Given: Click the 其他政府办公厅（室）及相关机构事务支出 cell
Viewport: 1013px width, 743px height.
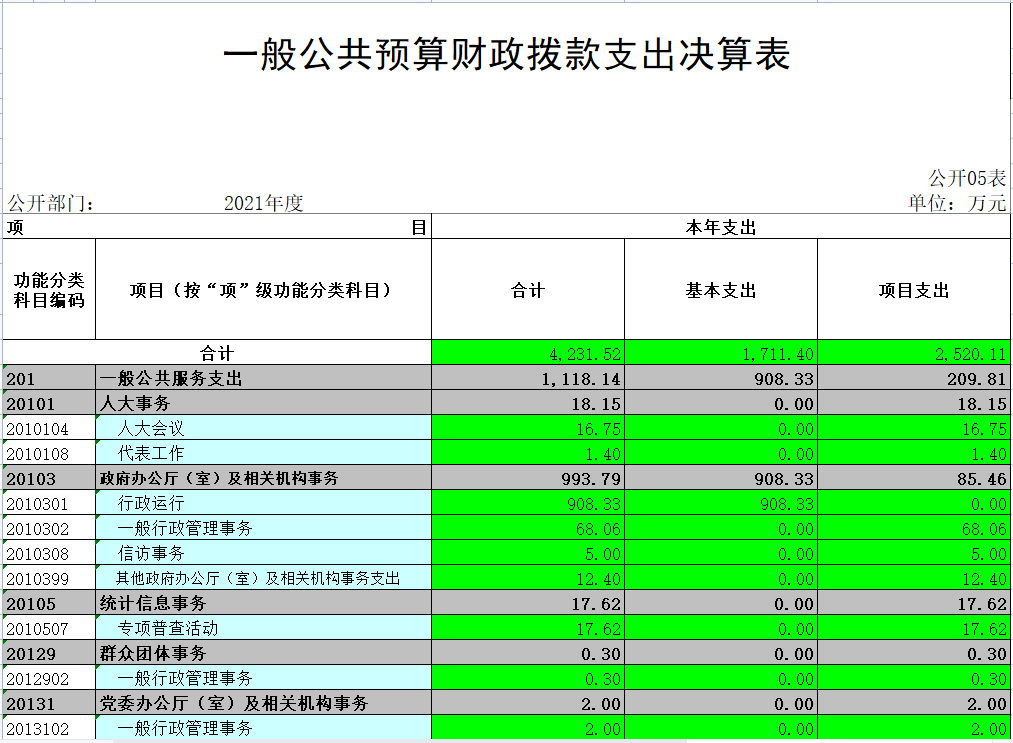Looking at the screenshot, I should point(264,578).
